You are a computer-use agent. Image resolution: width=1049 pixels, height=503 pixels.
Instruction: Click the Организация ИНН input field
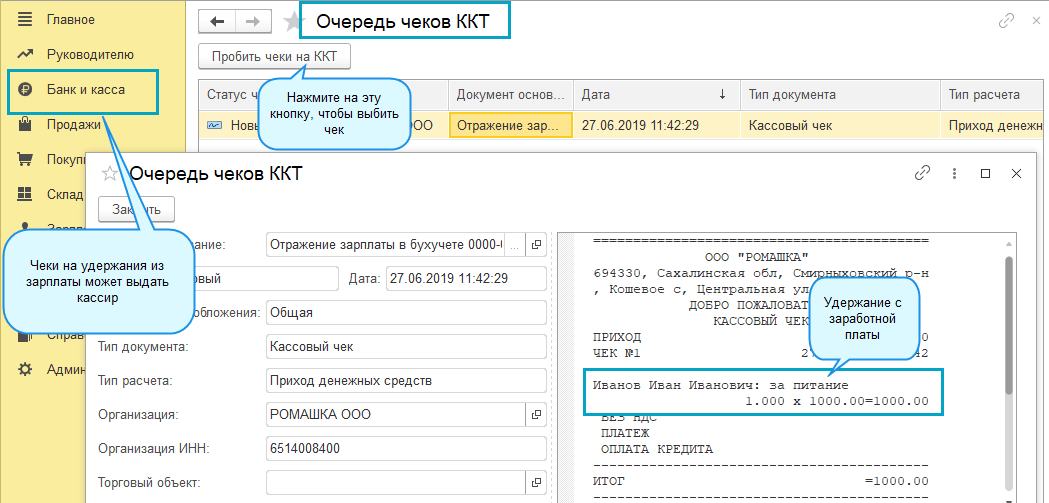[x=405, y=448]
